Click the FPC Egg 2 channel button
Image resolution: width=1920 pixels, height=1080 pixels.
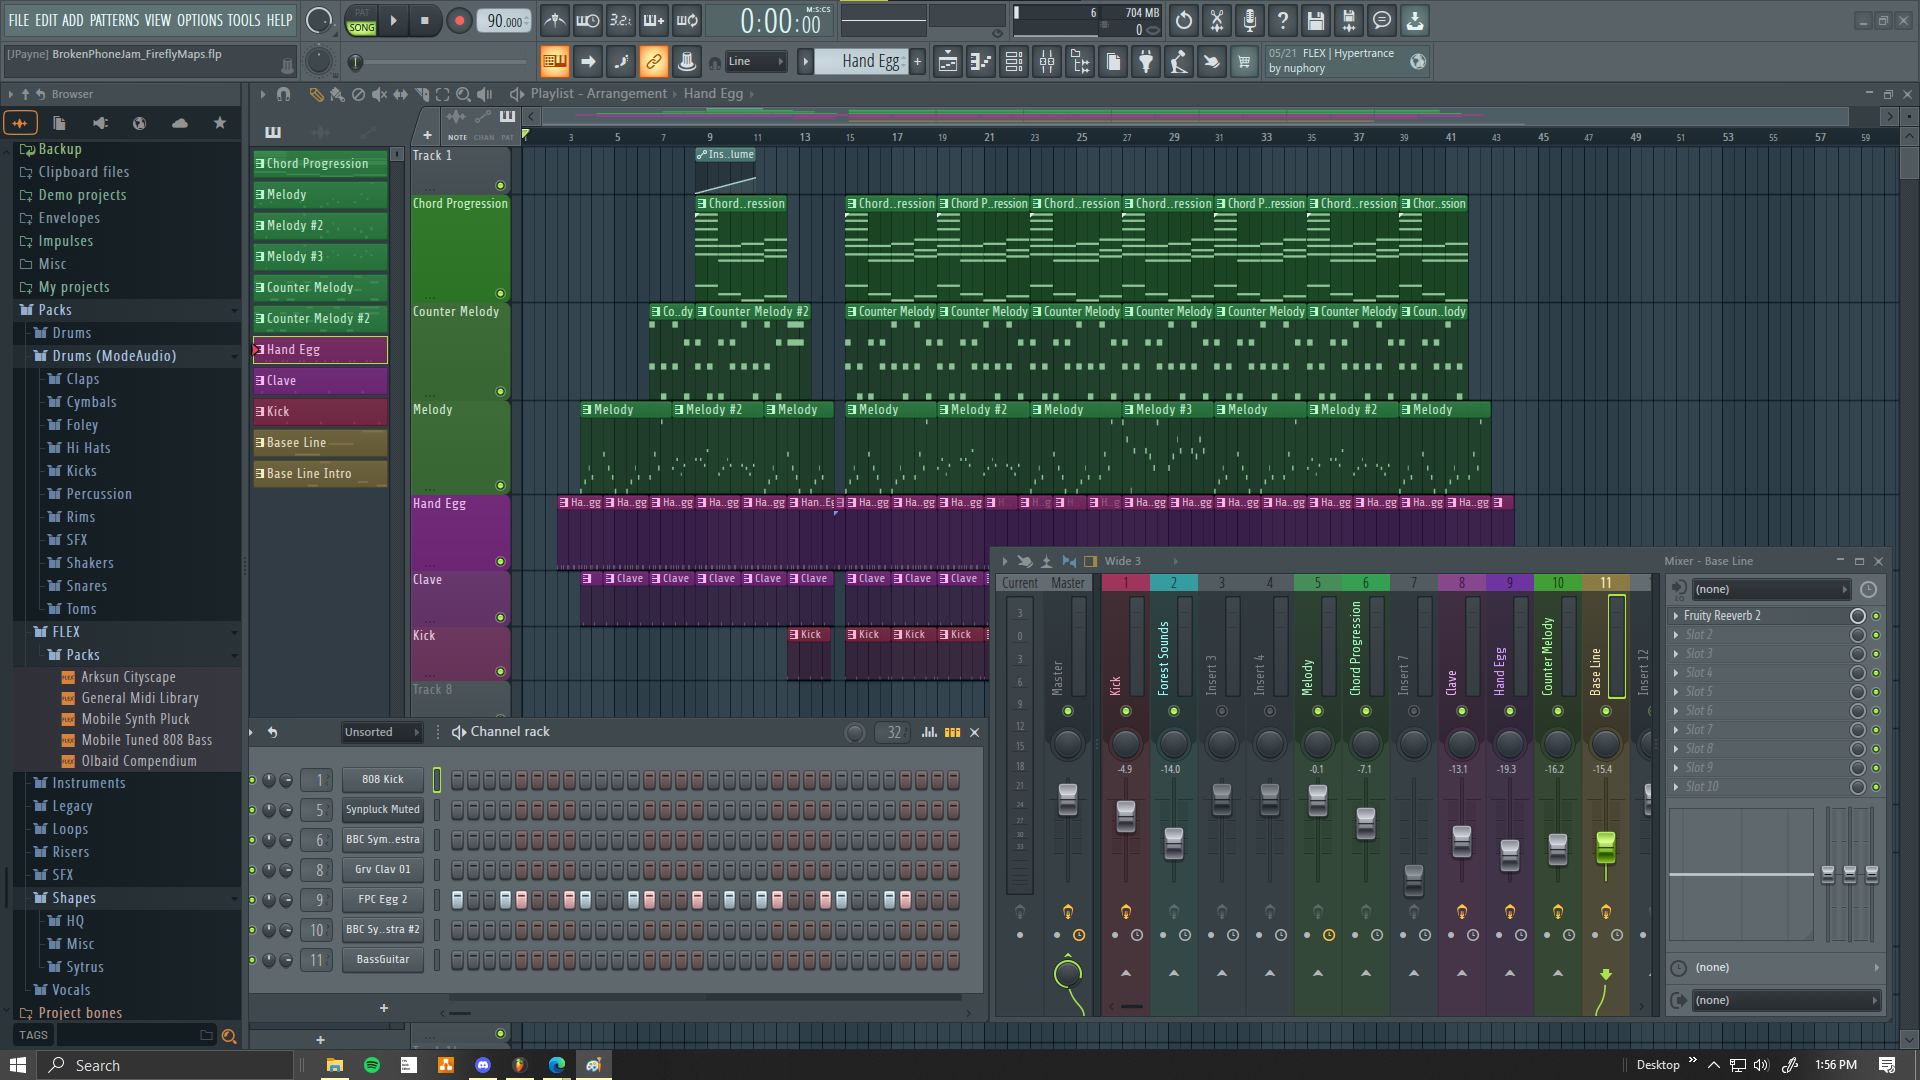pyautogui.click(x=383, y=900)
